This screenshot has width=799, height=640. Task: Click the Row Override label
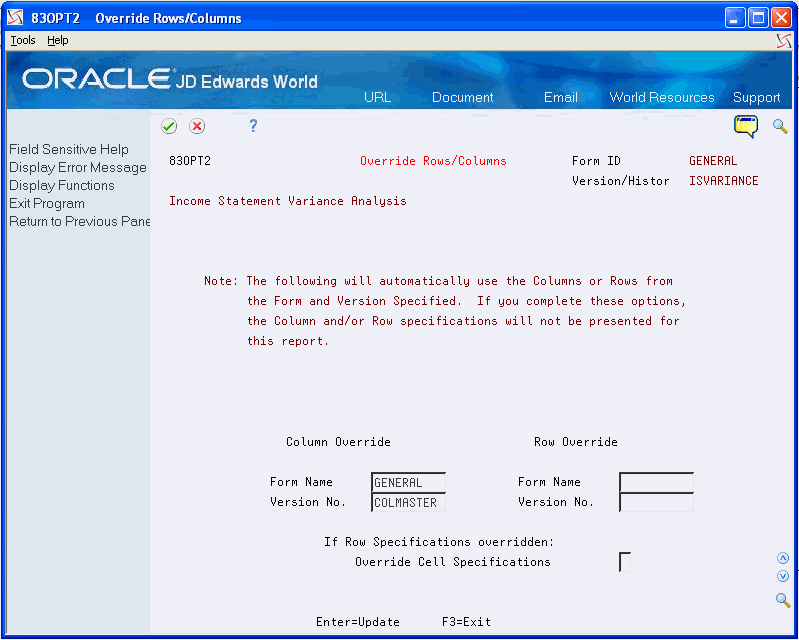[x=576, y=442]
